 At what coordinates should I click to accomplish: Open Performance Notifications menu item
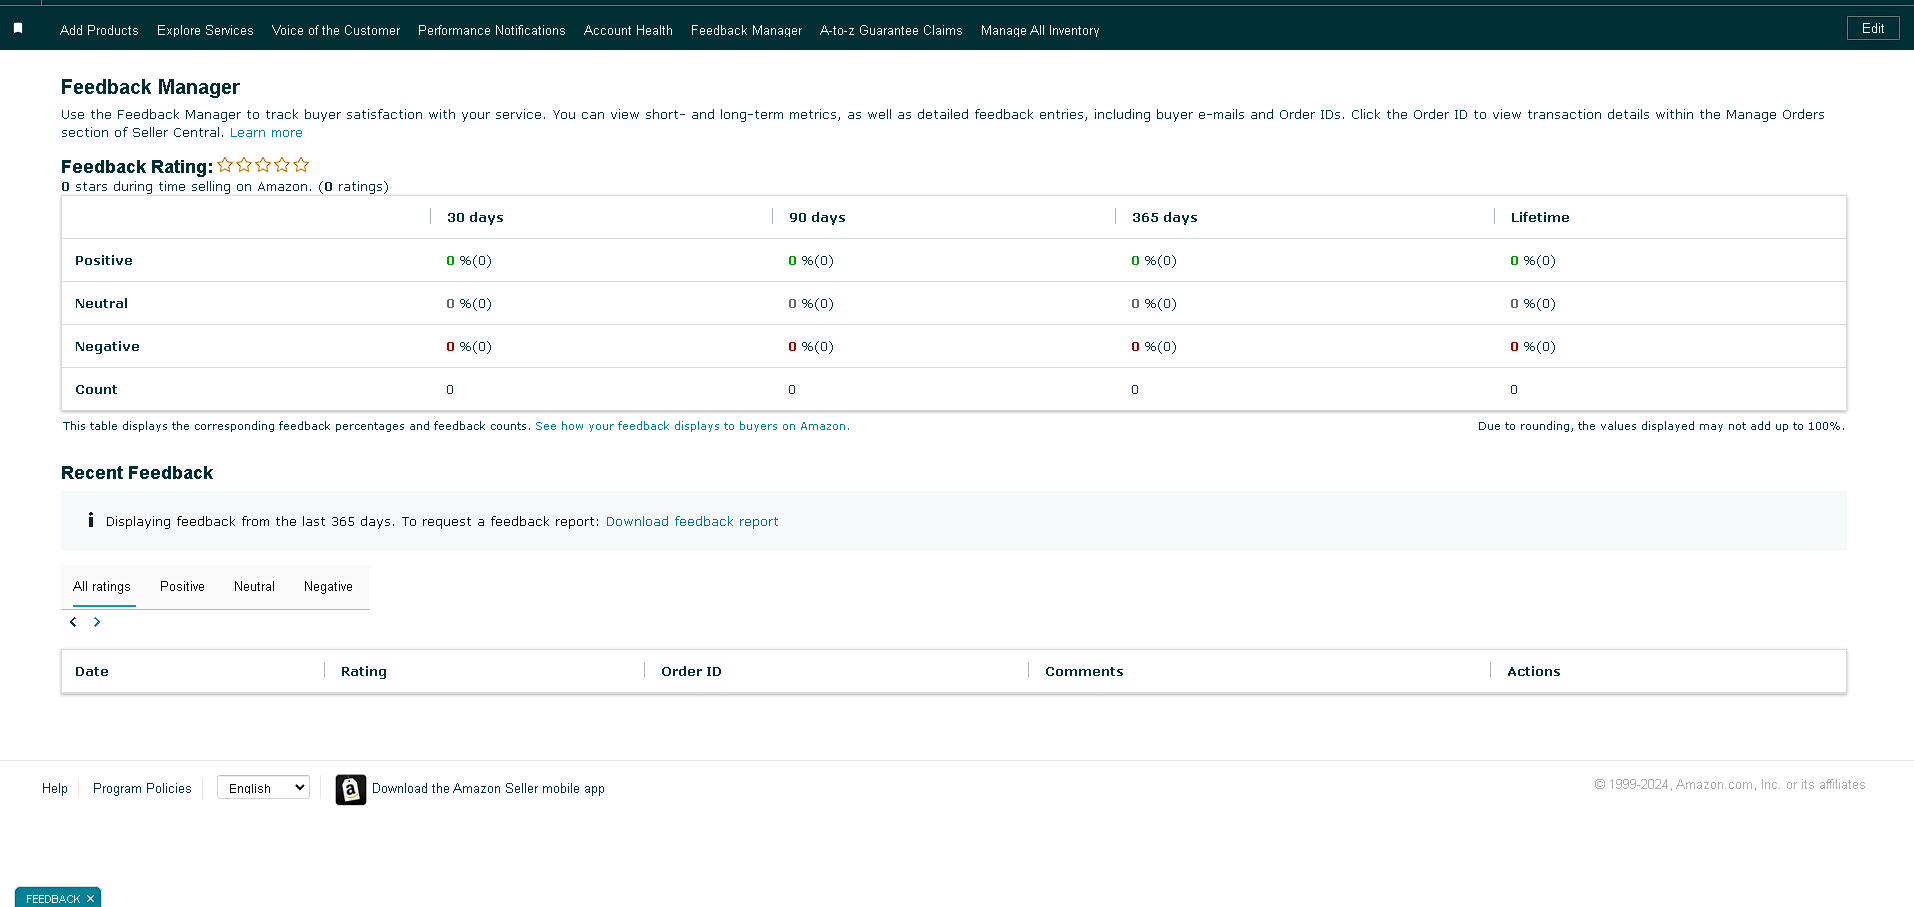click(x=492, y=30)
